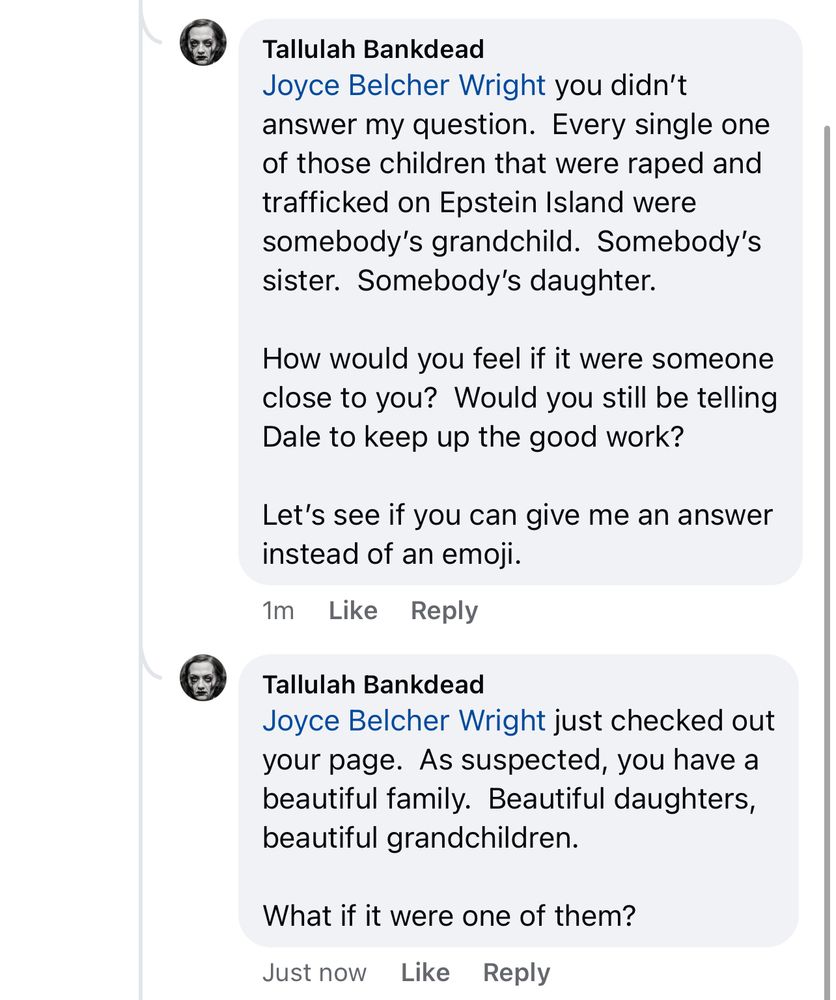Visit the Joyce Belcher Wright mention in second comment

(x=404, y=721)
